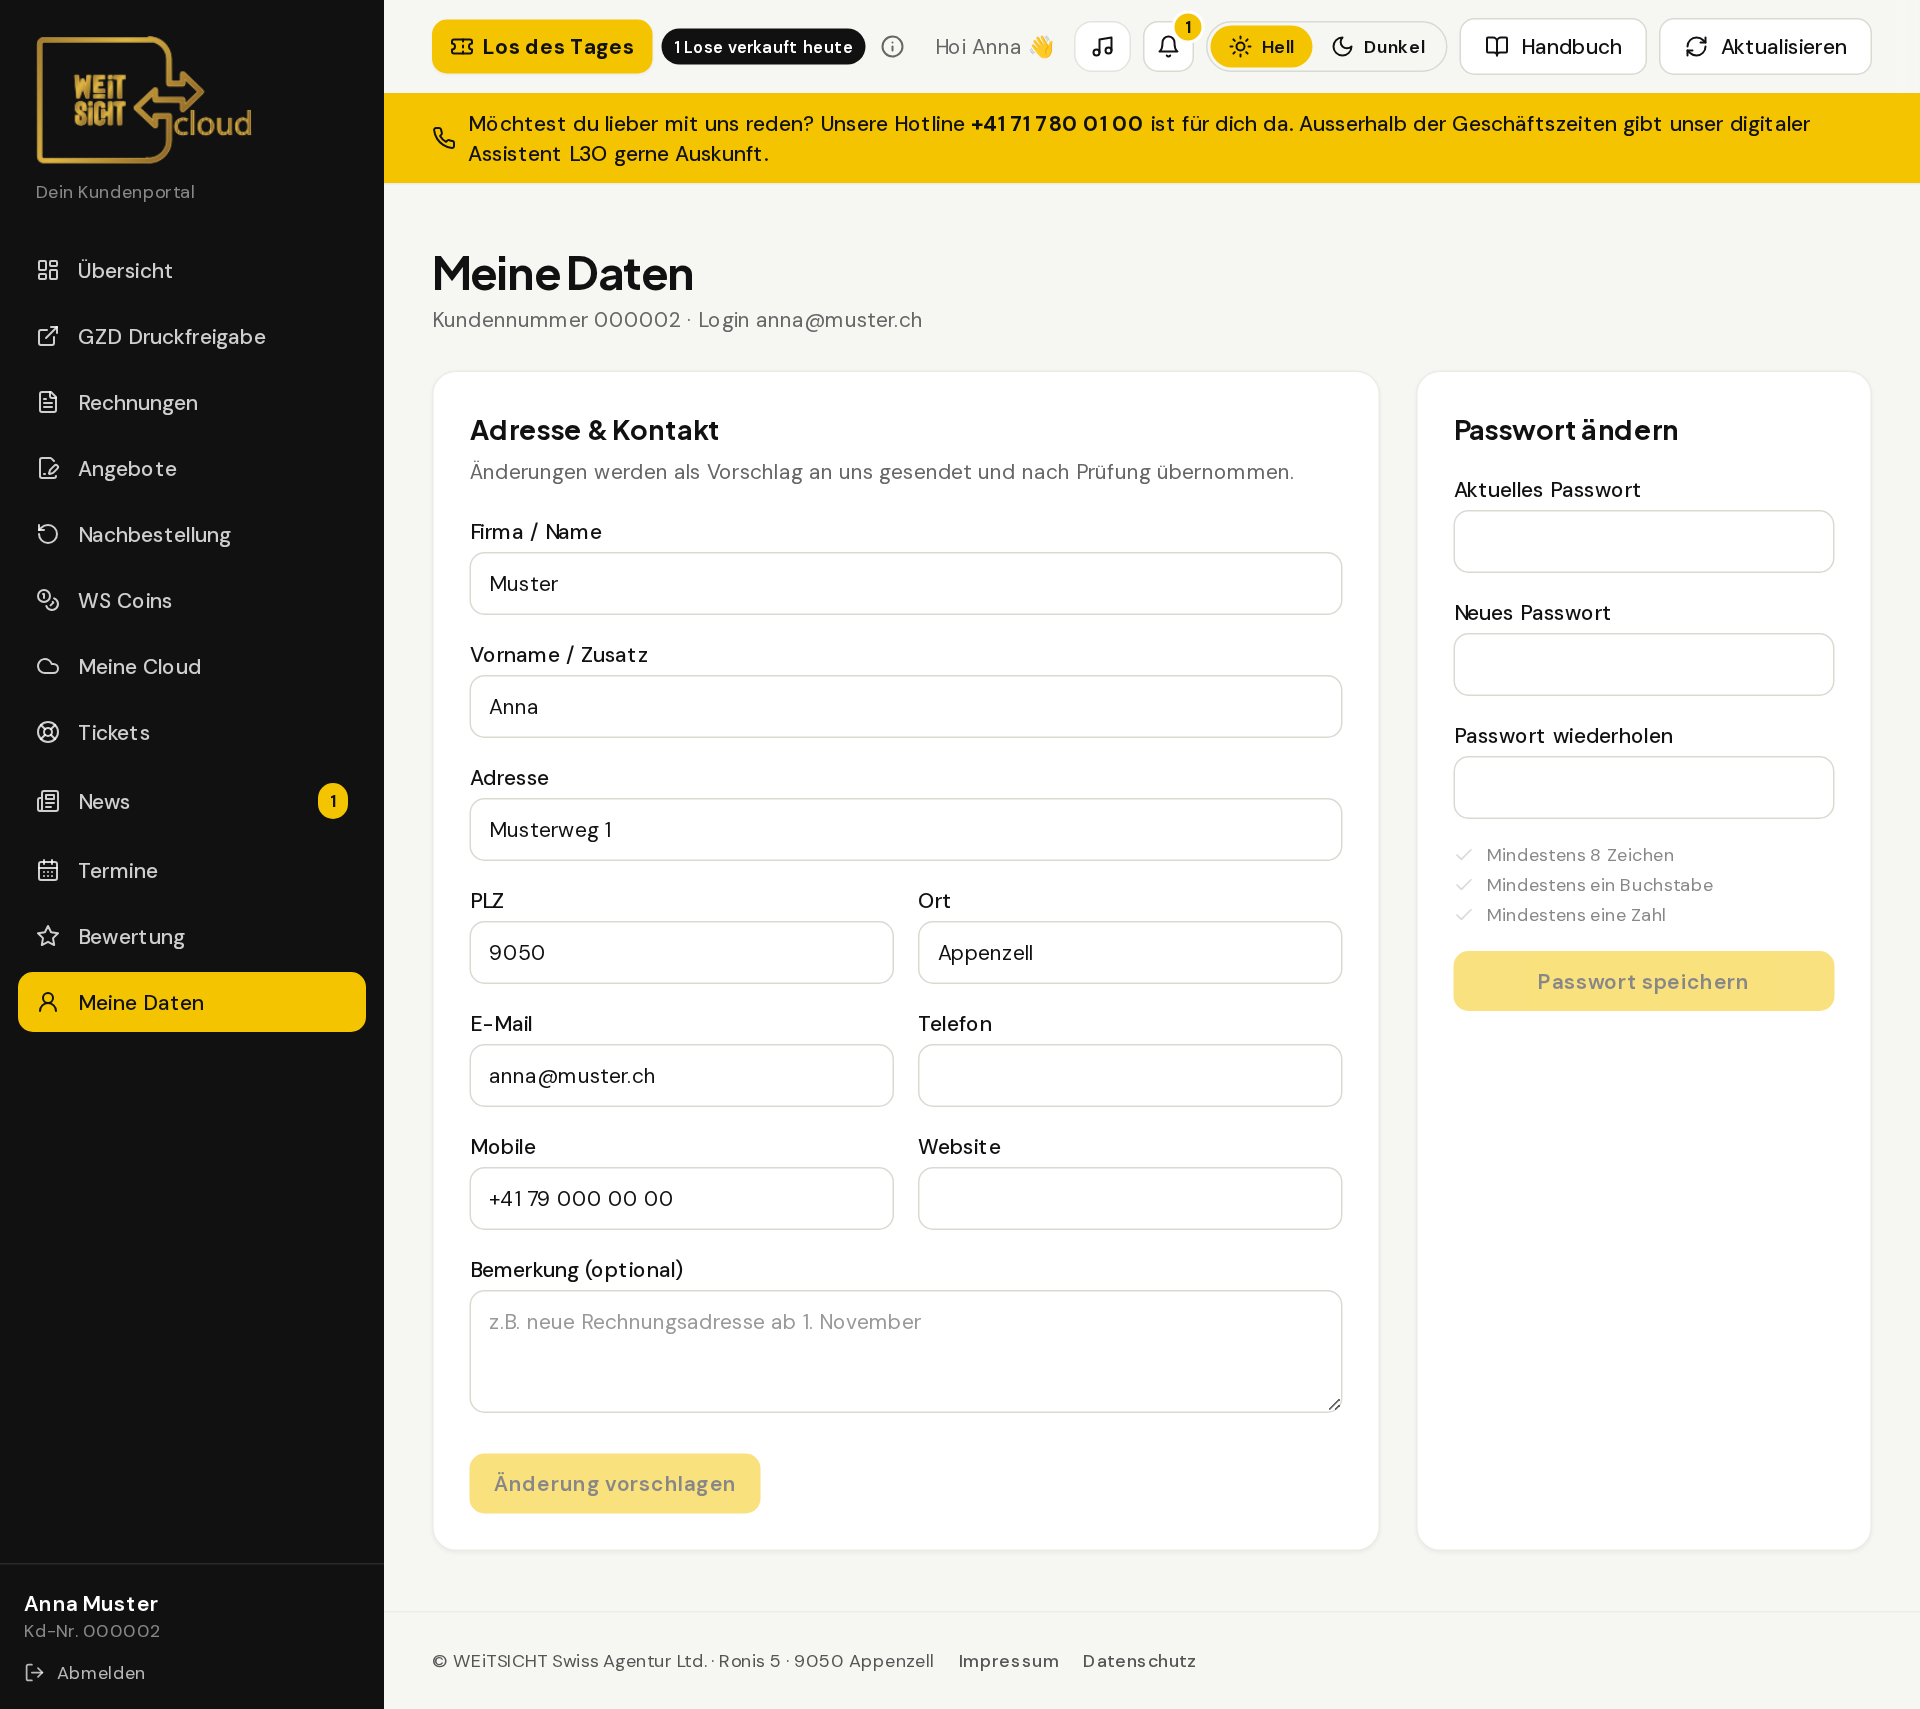Click Abmelden to log out

tap(85, 1672)
